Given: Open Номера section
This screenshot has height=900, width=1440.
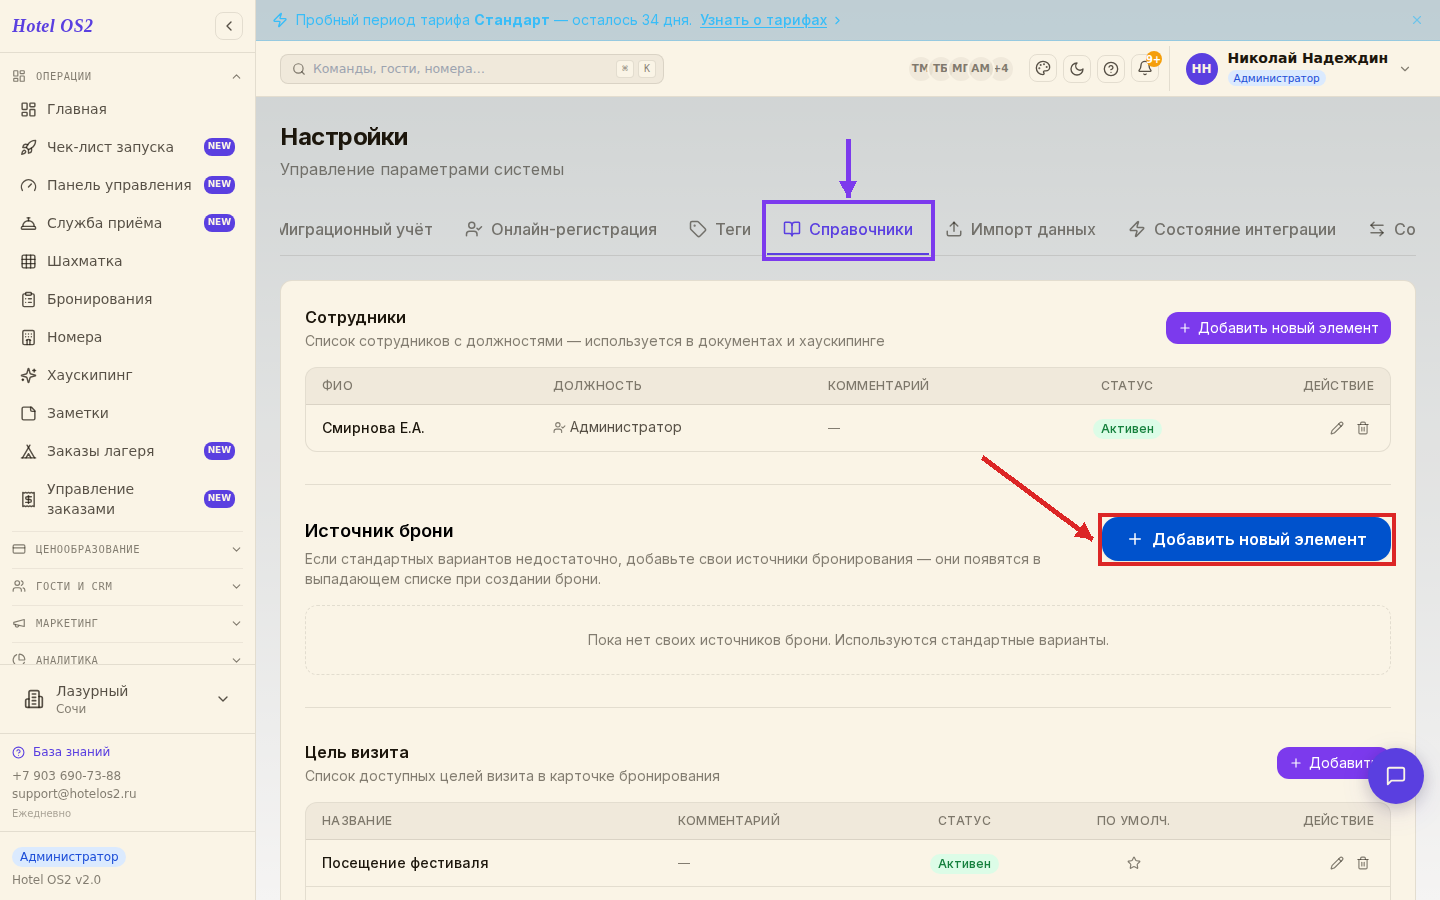Looking at the screenshot, I should [128, 337].
